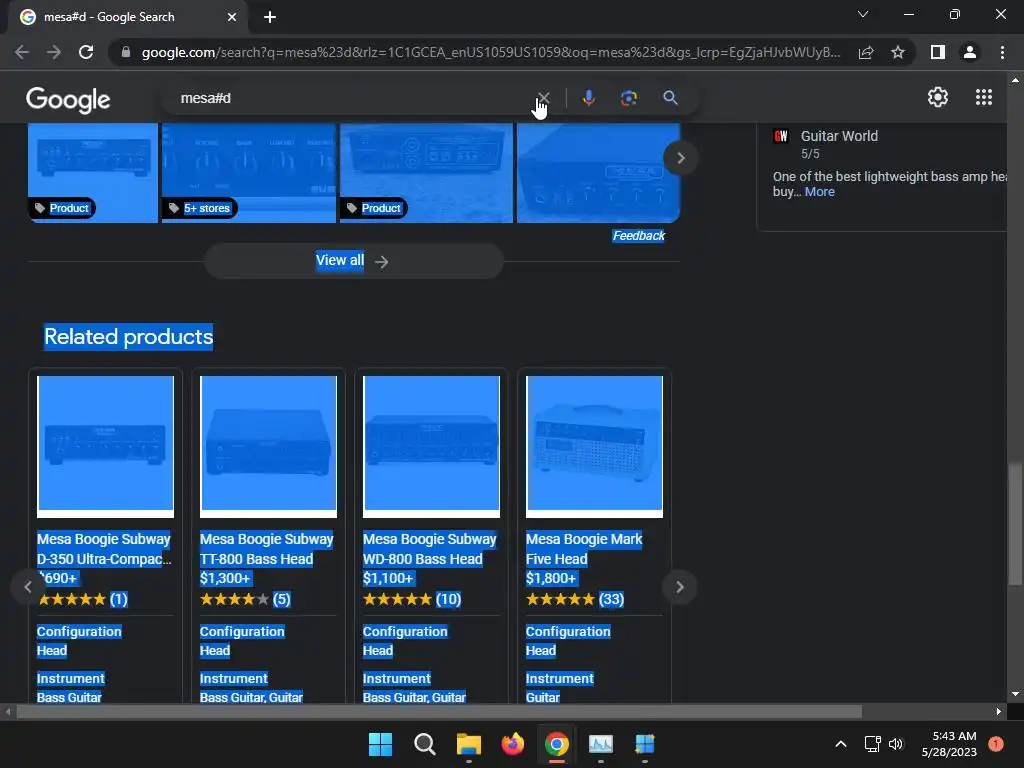
Task: Submit search with magnifier icon
Action: coord(670,98)
